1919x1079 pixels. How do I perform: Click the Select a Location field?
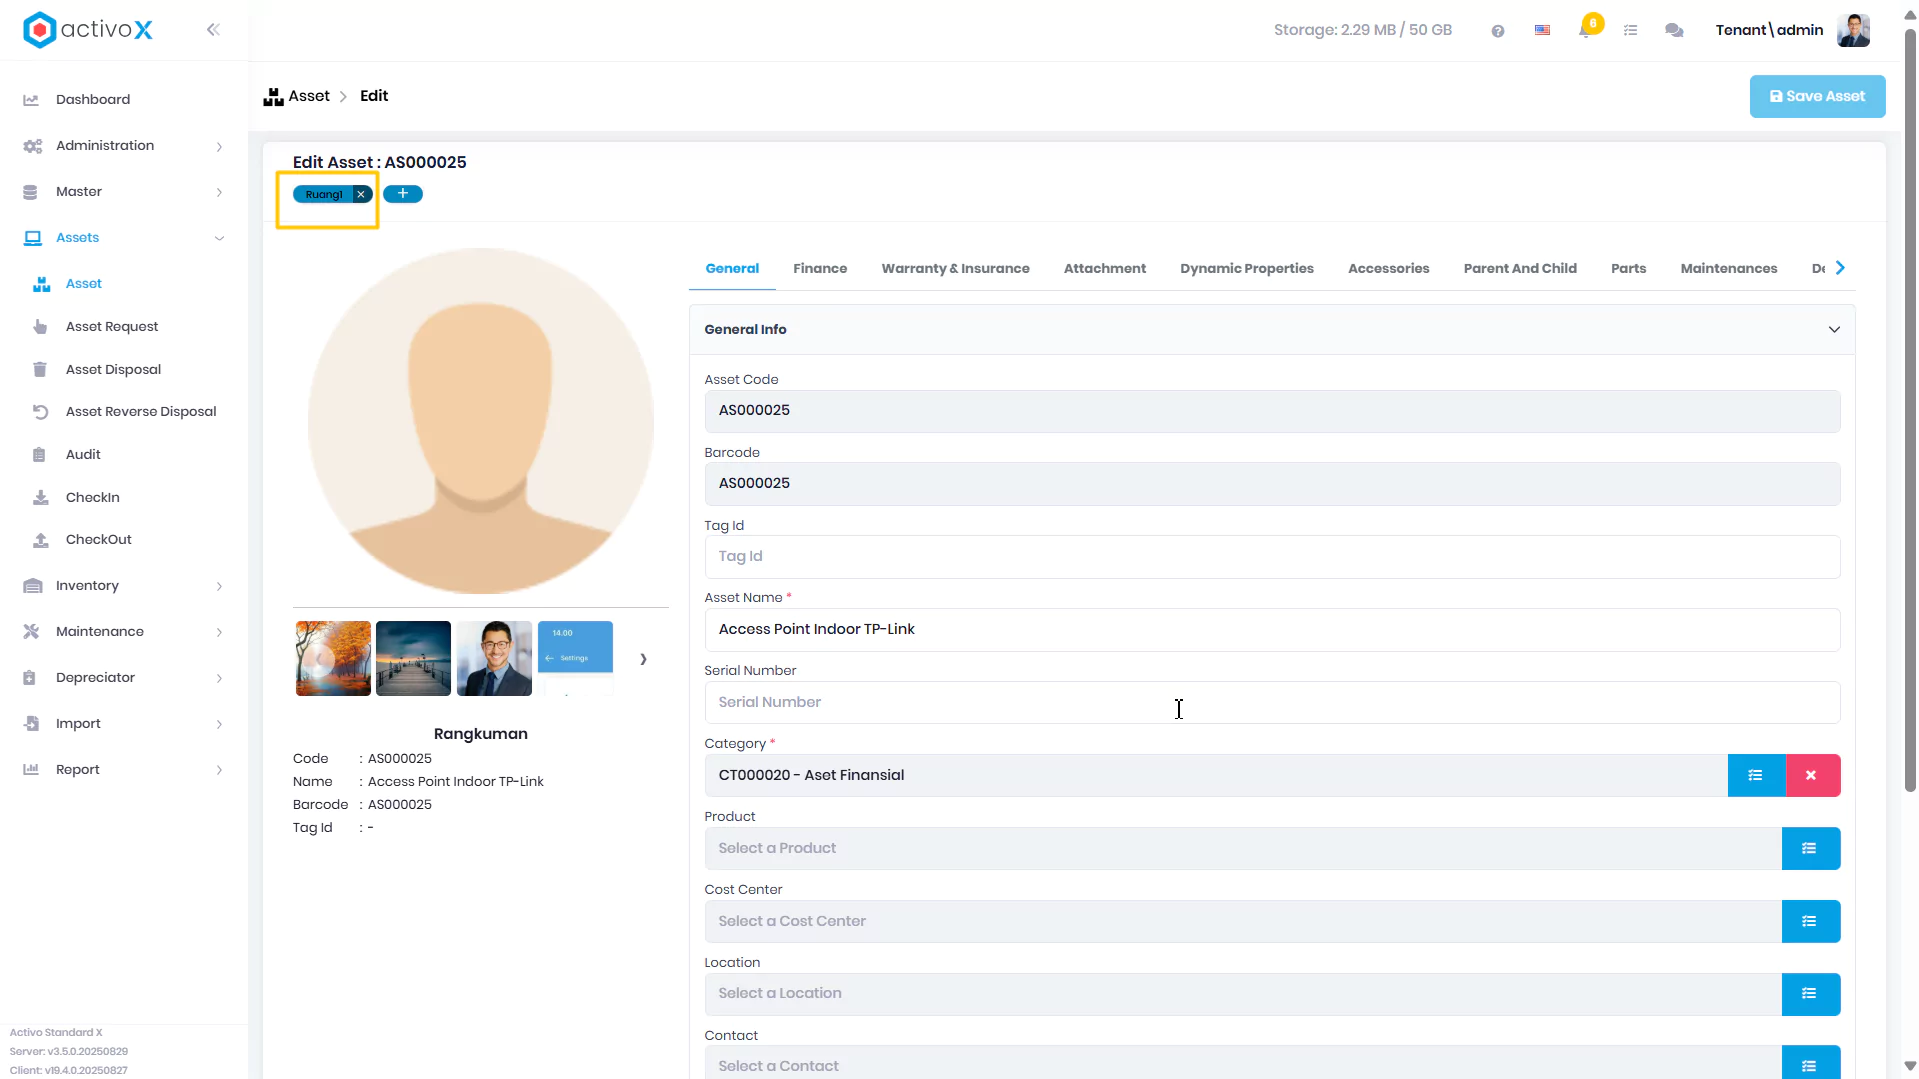(1243, 994)
